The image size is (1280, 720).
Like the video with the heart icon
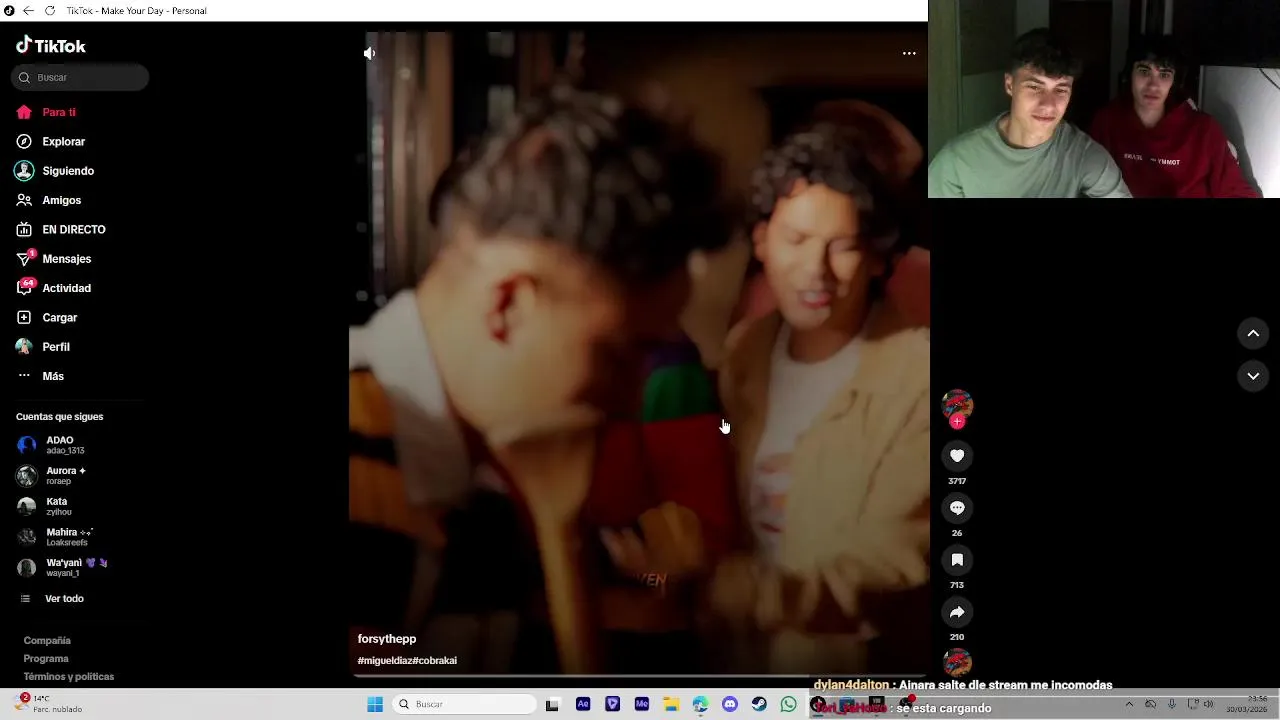tap(957, 456)
